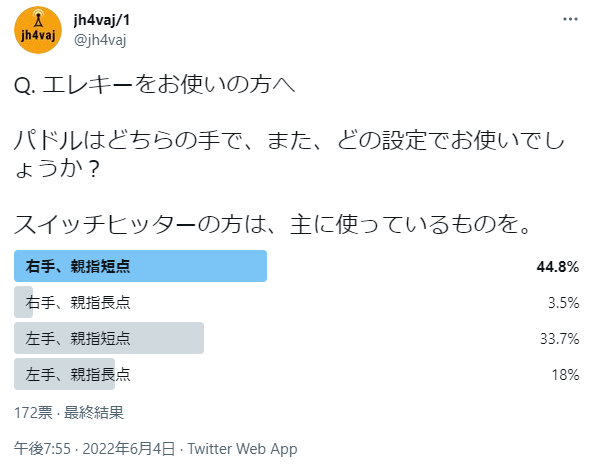The width and height of the screenshot is (590, 465).
Task: Click the 33.7% result percentage
Action: (x=560, y=339)
